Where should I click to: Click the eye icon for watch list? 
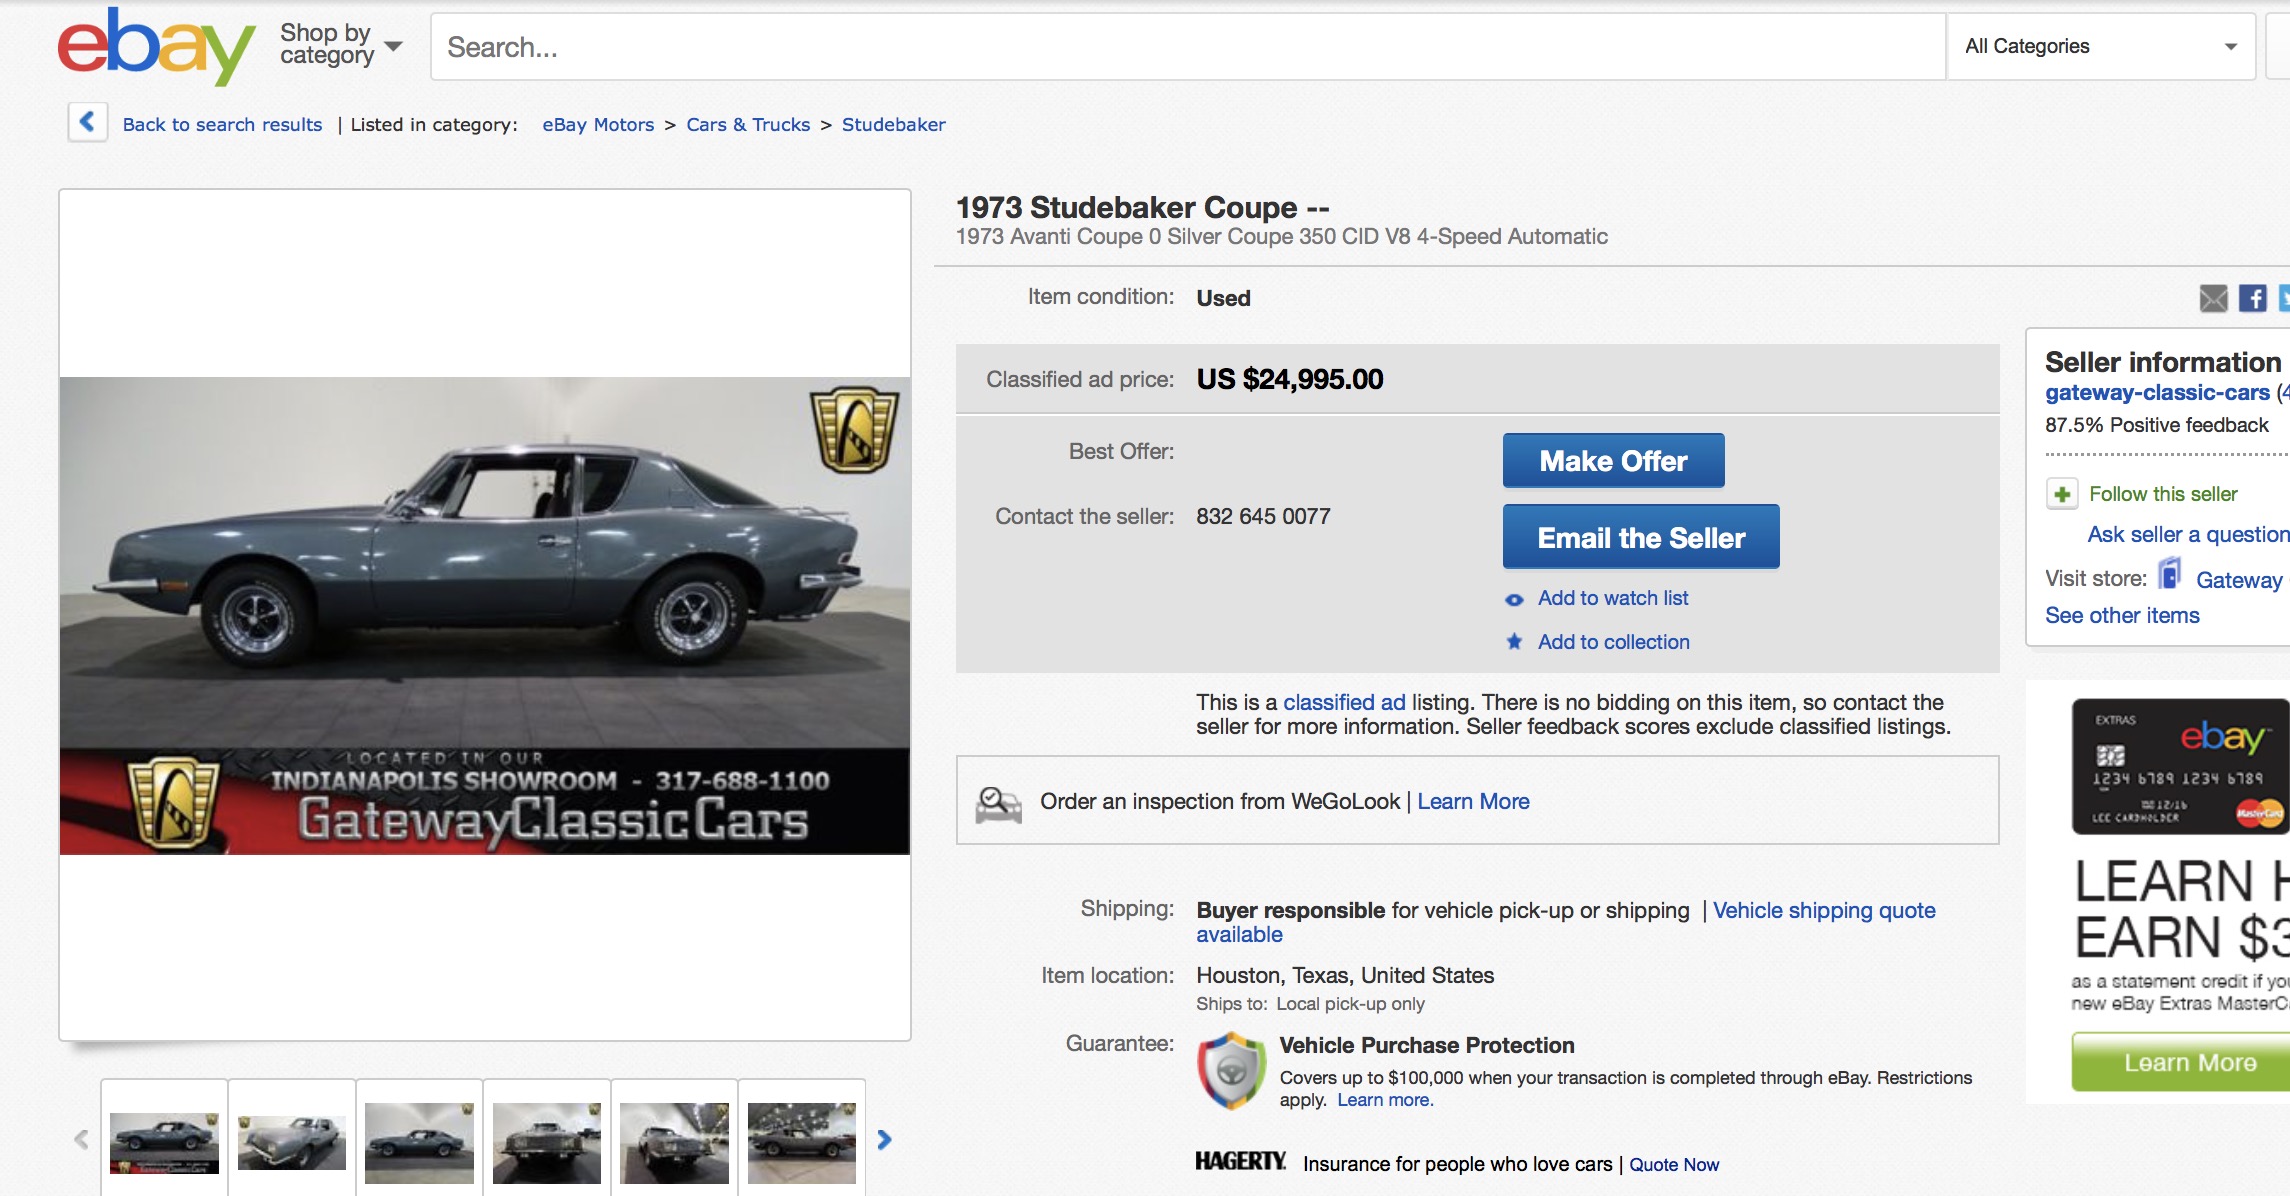point(1514,600)
